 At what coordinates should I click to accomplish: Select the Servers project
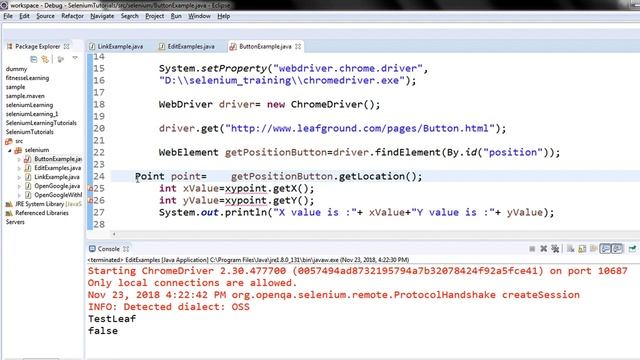pos(15,222)
